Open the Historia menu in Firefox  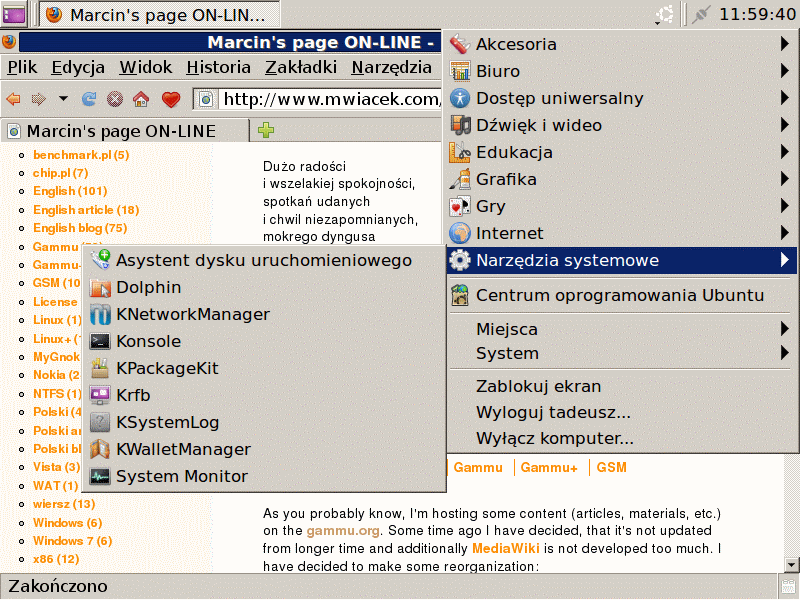coord(218,68)
